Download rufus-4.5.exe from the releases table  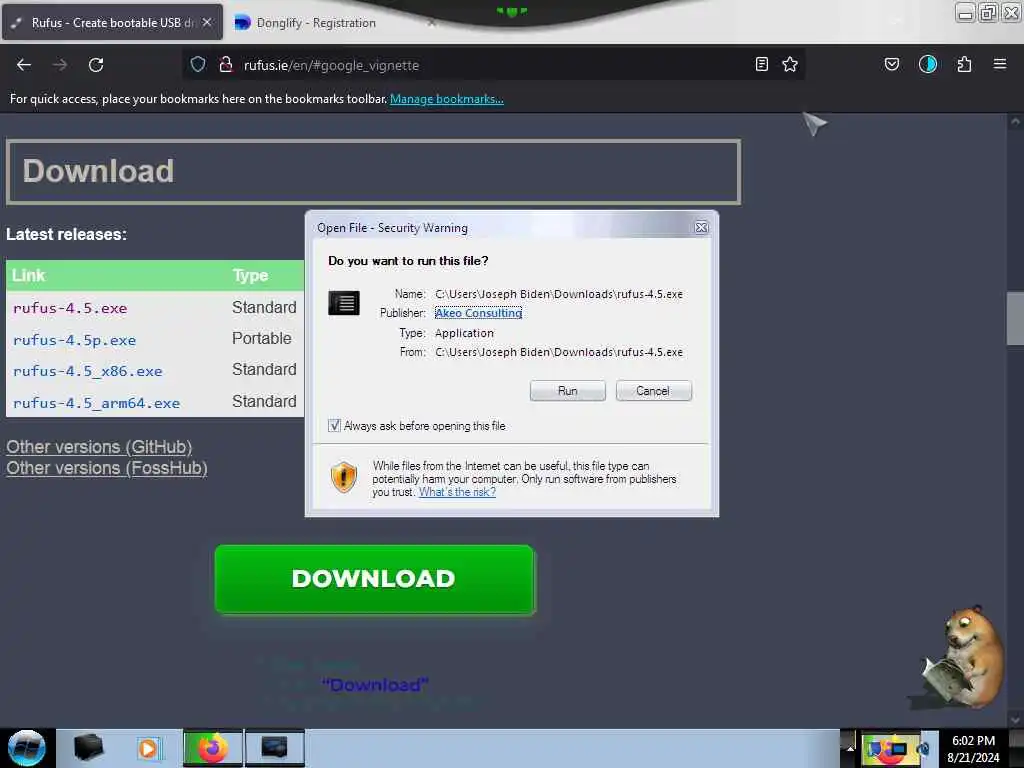pyautogui.click(x=70, y=308)
